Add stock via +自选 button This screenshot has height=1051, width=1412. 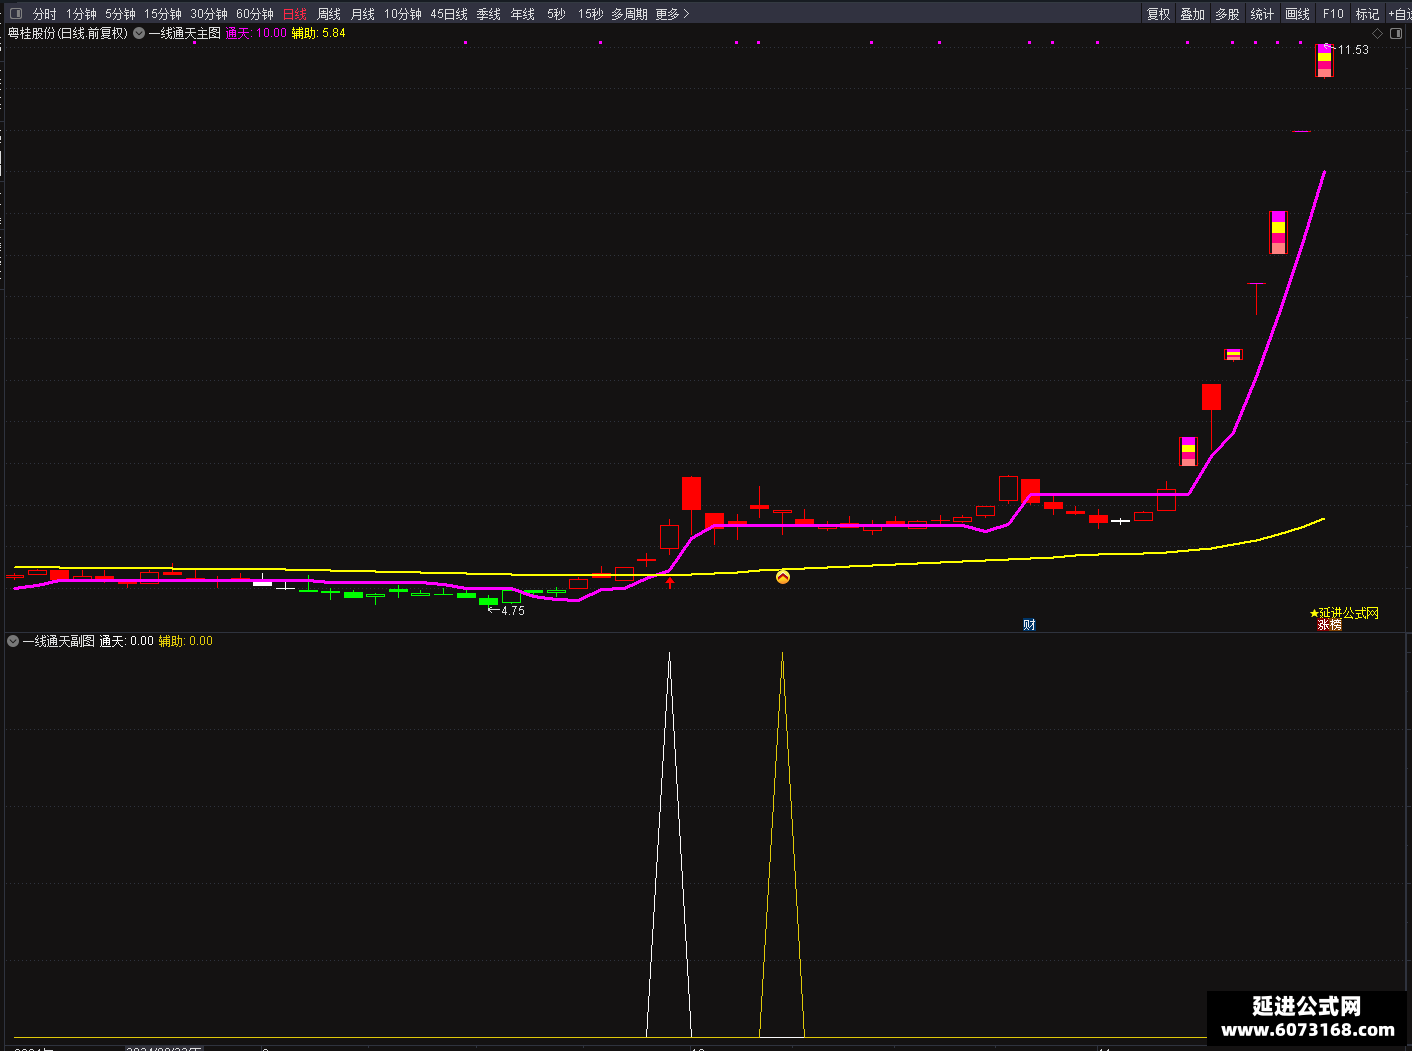(x=1399, y=14)
